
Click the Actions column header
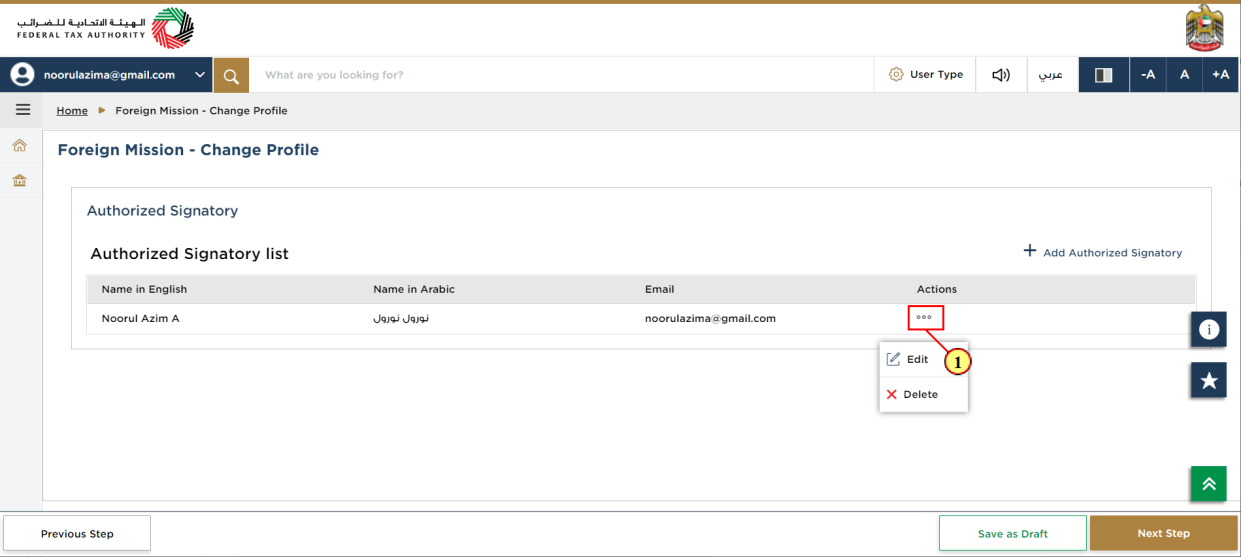point(937,289)
